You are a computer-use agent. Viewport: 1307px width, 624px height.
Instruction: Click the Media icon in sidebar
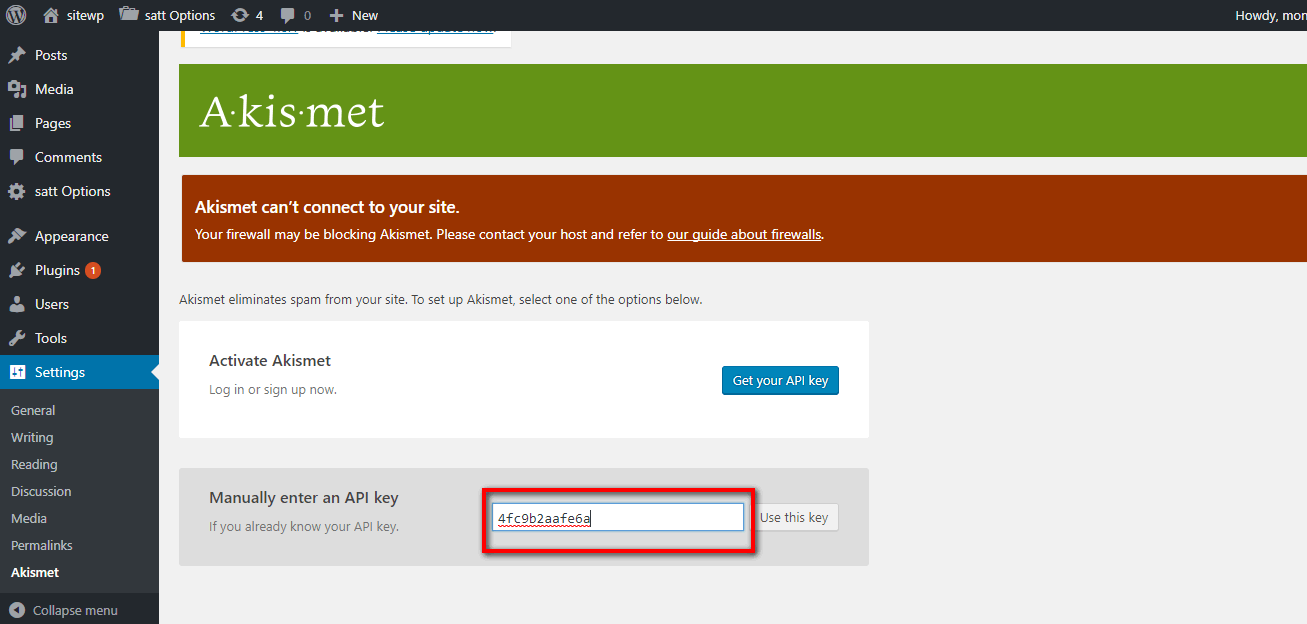pos(17,89)
